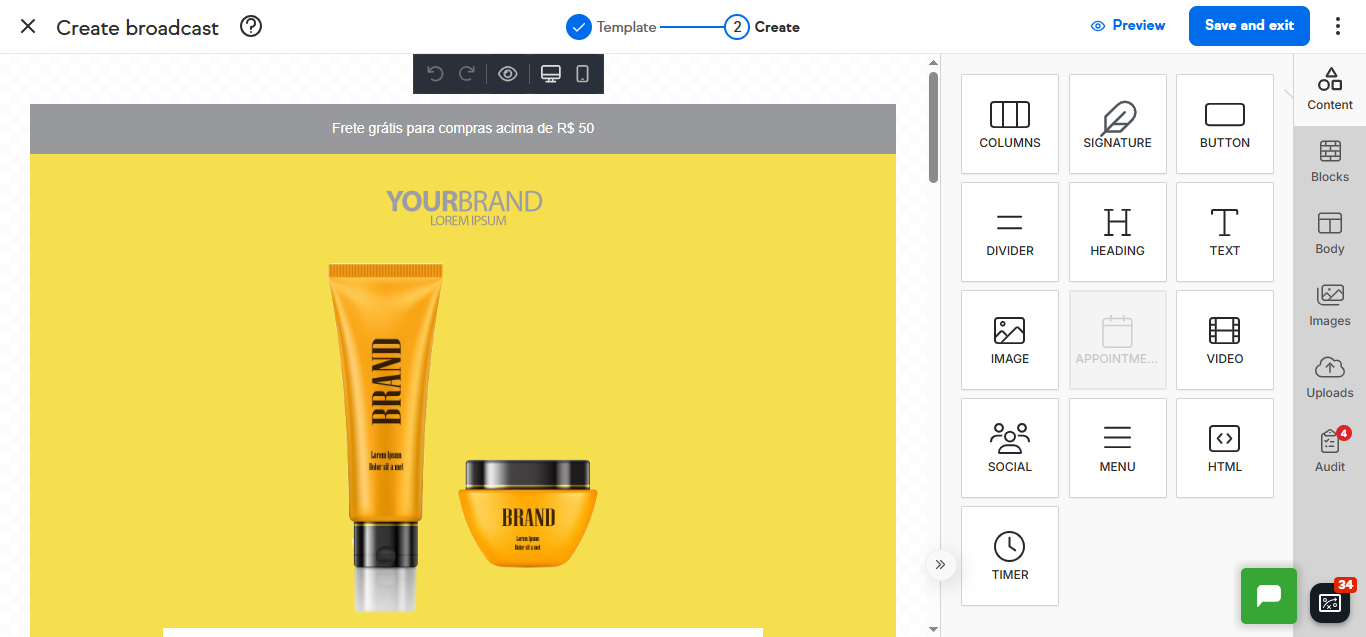The height and width of the screenshot is (637, 1366).
Task: Open the Blocks panel
Action: tap(1329, 162)
